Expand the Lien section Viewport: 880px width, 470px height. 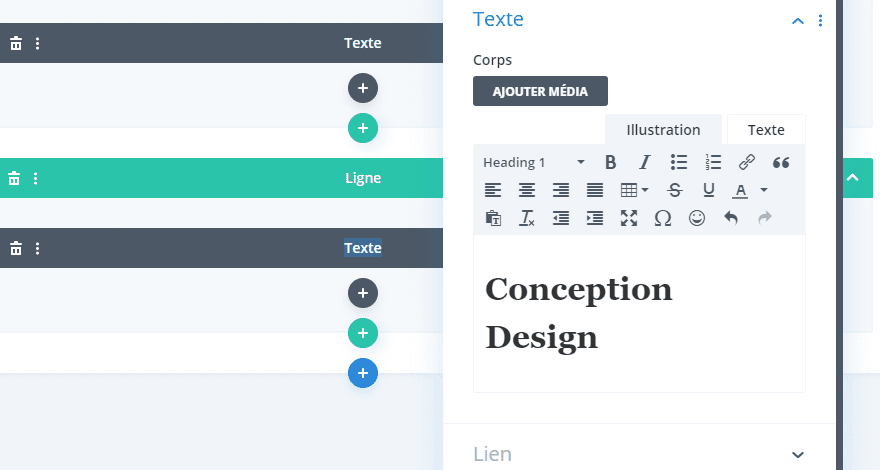[x=640, y=454]
